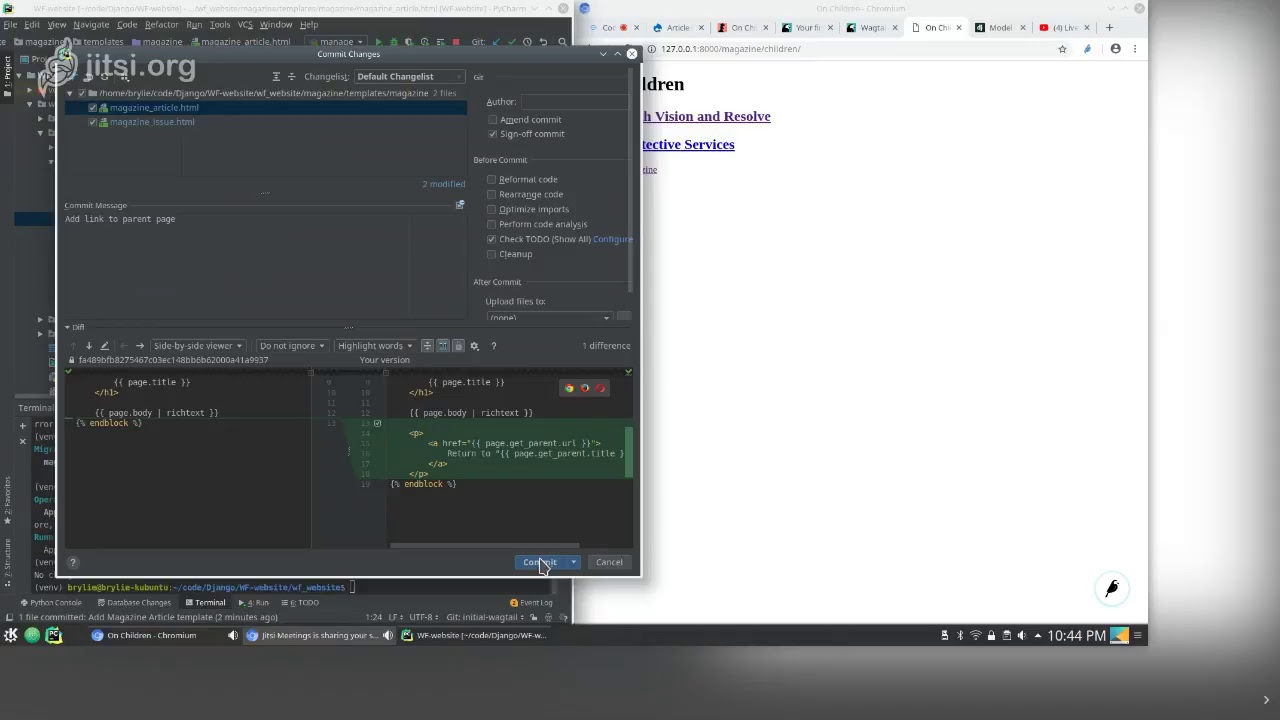Open the Tools menu in PyCharm
The image size is (1280, 720).
[220, 25]
